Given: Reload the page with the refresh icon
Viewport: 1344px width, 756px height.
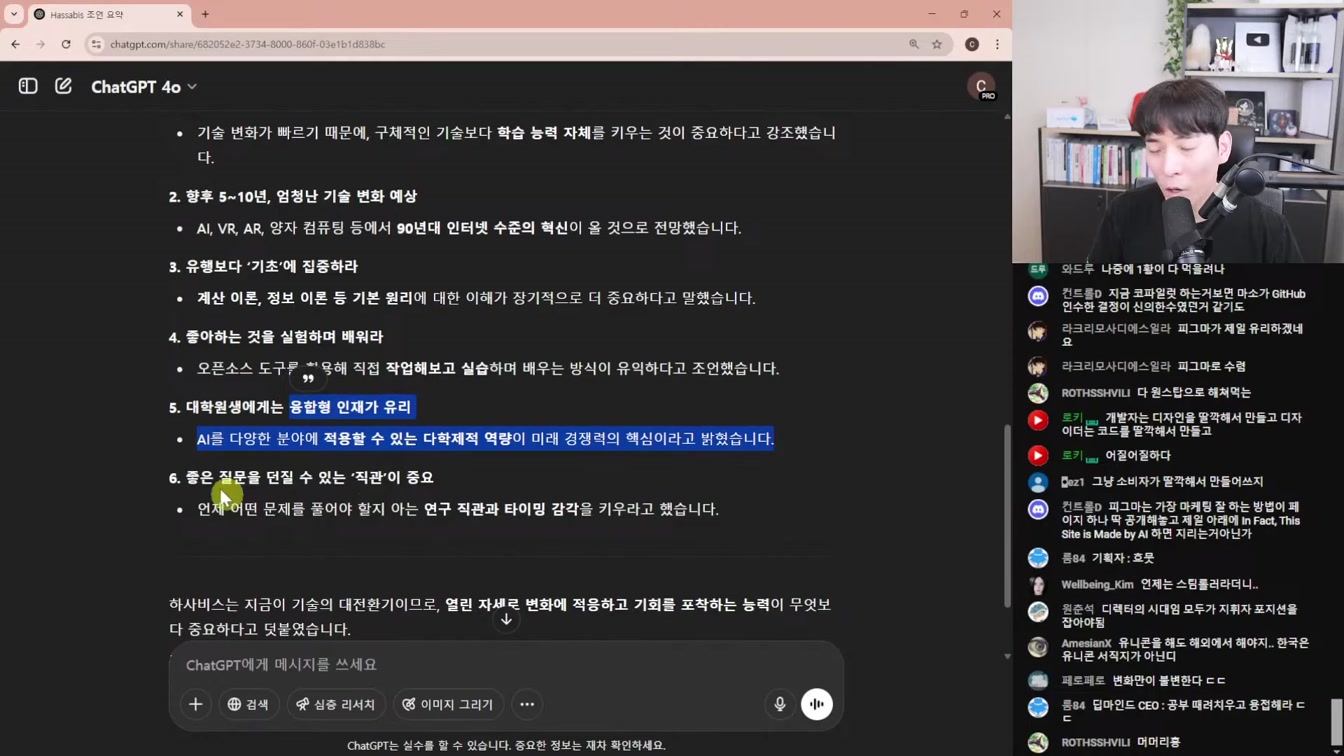Looking at the screenshot, I should [x=66, y=44].
